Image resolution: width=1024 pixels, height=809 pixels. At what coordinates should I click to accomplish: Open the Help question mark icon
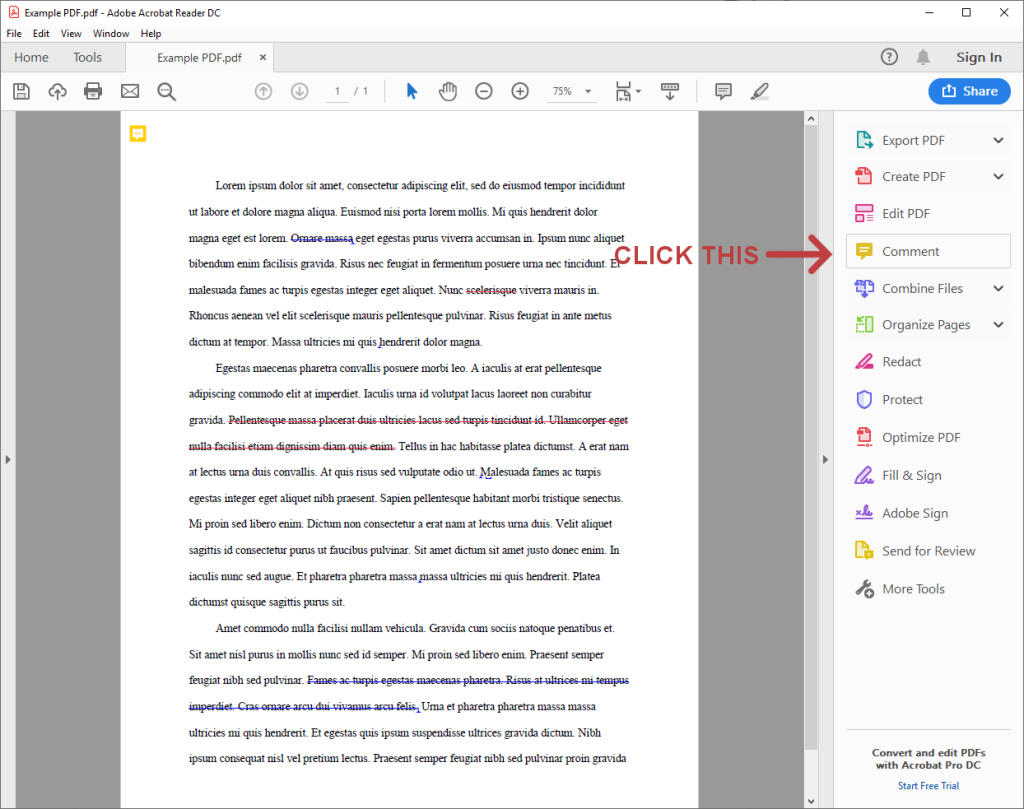coord(889,57)
